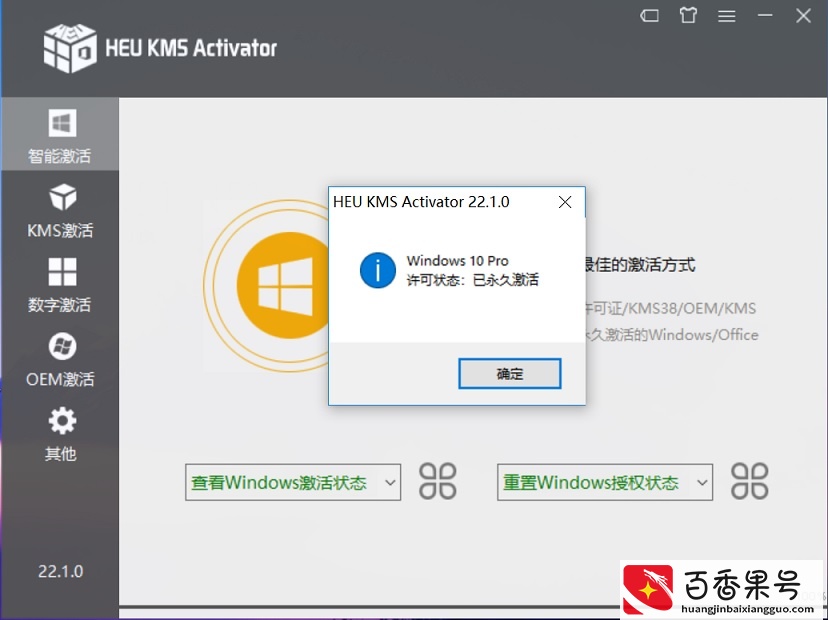This screenshot has height=620, width=828.
Task: Switch to the KMS激活 tab
Action: coord(60,211)
